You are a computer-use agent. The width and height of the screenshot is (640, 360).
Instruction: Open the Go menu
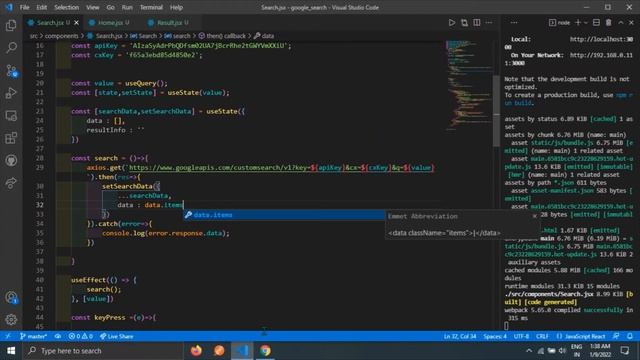click(x=111, y=7)
